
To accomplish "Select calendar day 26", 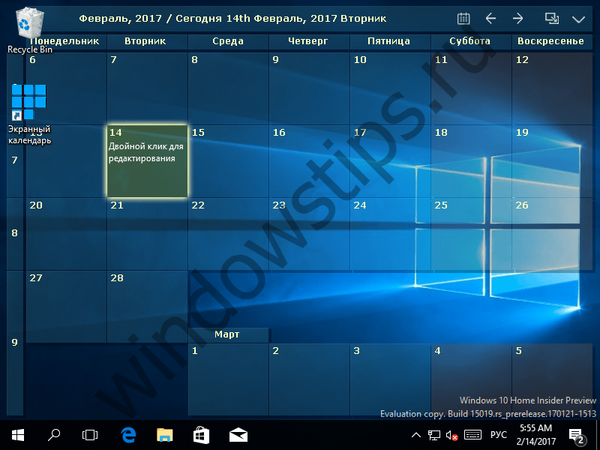I will (x=552, y=234).
